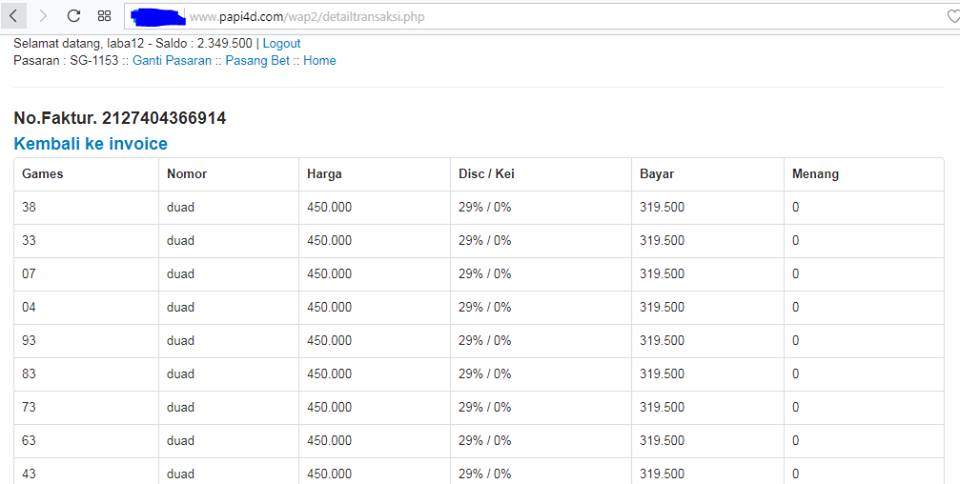This screenshot has width=960, height=484.
Task: Click the Disc / Kei column header
Action: point(486,174)
